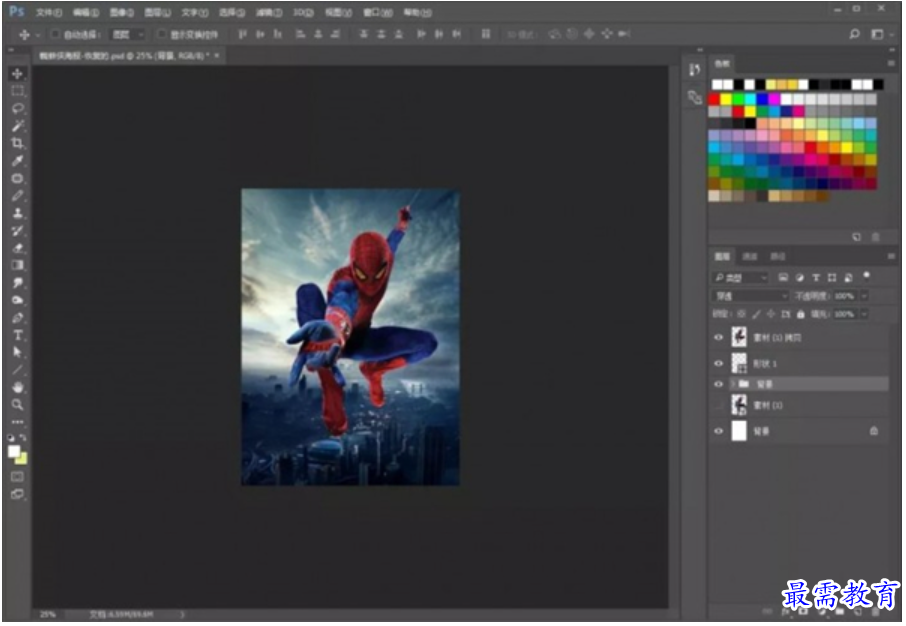This screenshot has width=906, height=626.
Task: Show the hidden 素材 (1) layer
Action: (x=719, y=406)
